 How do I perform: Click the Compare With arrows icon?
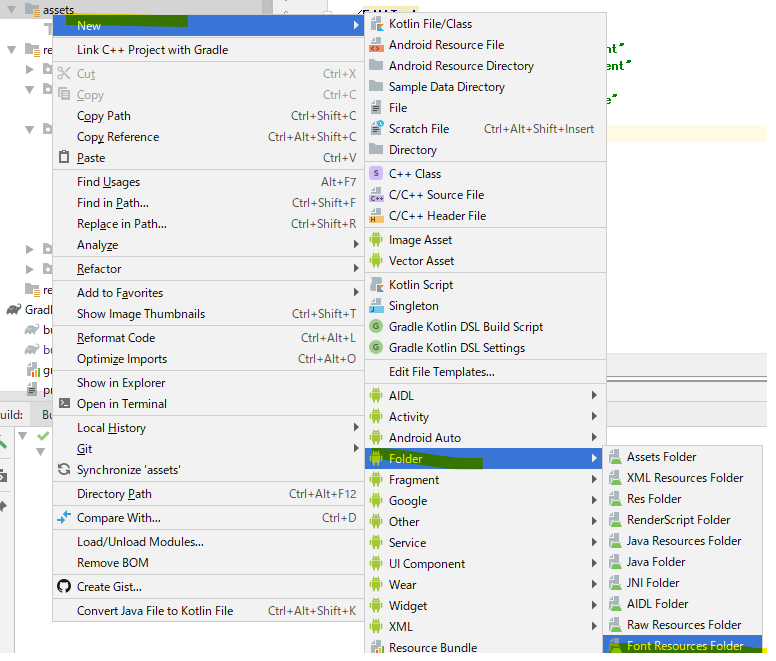(x=64, y=518)
